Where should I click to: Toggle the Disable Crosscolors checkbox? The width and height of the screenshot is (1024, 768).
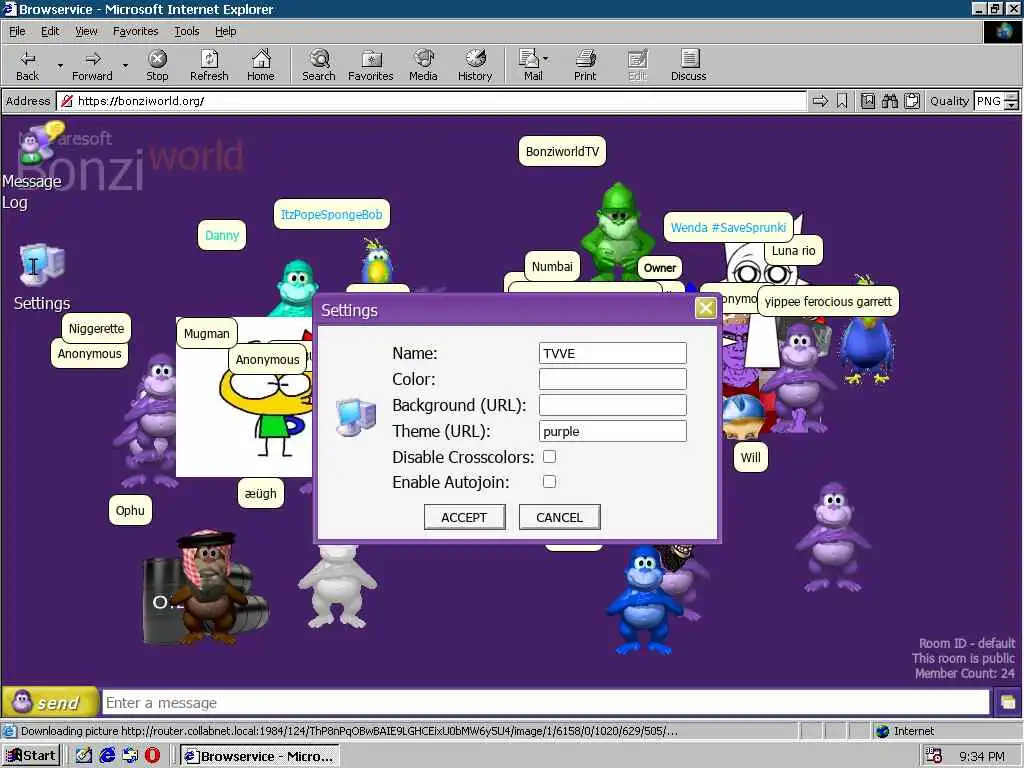[549, 456]
